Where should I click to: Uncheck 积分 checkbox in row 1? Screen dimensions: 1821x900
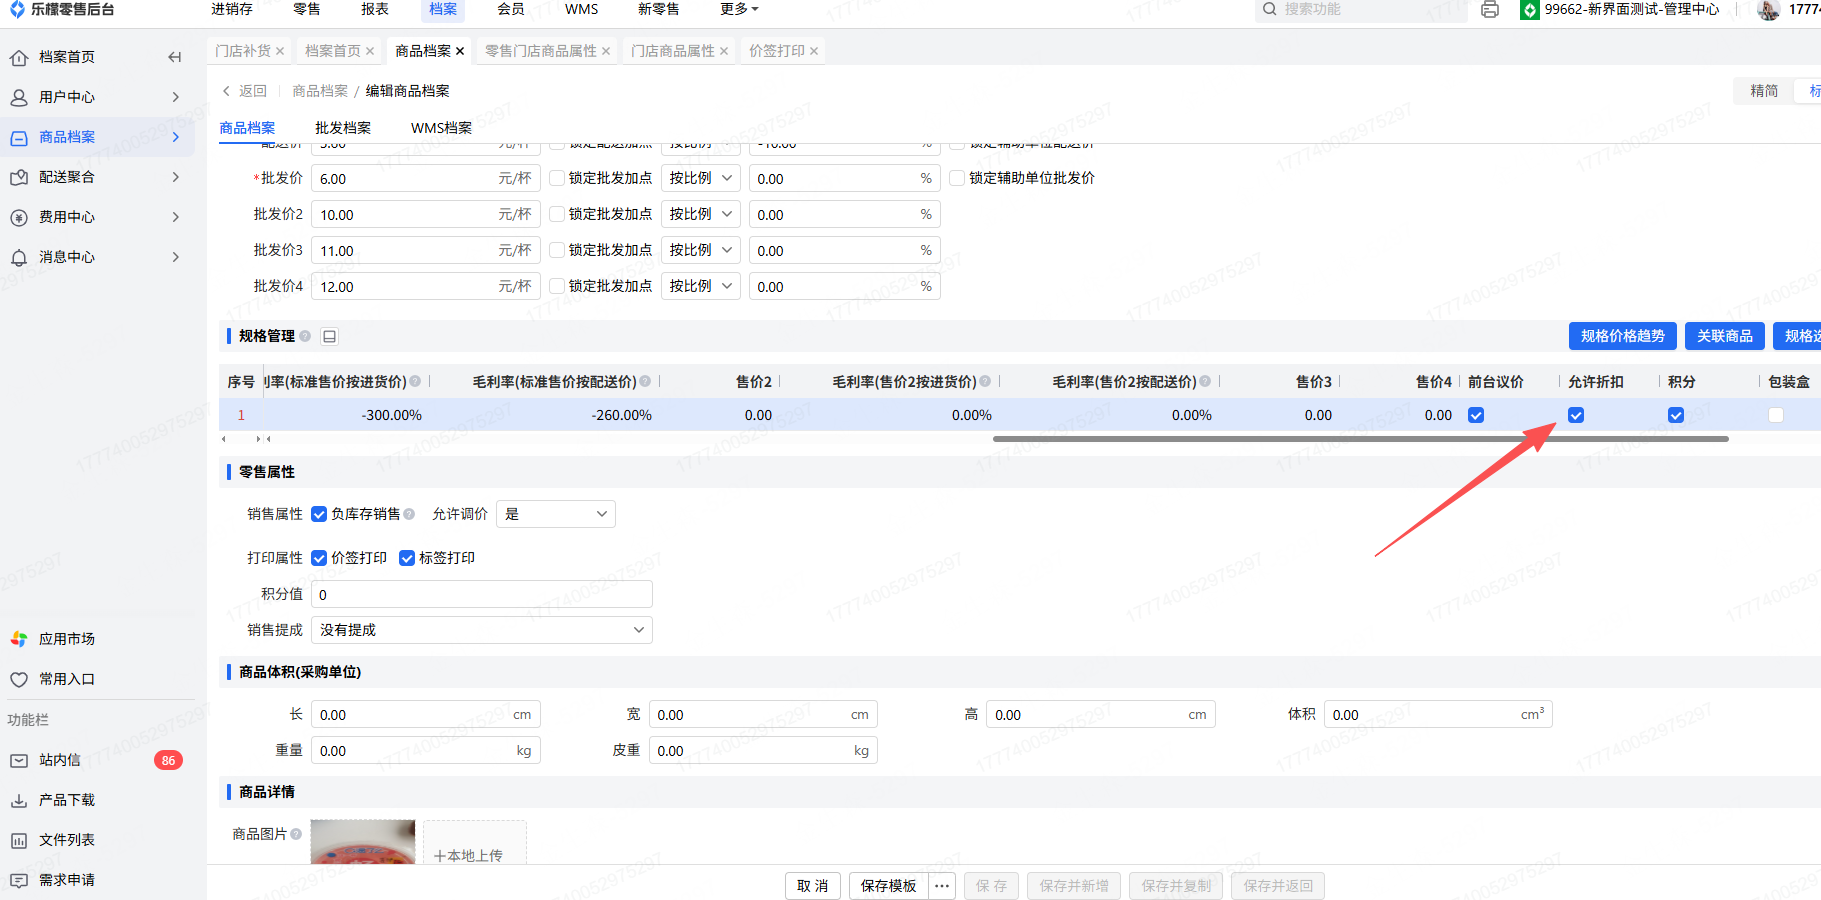[x=1676, y=415]
